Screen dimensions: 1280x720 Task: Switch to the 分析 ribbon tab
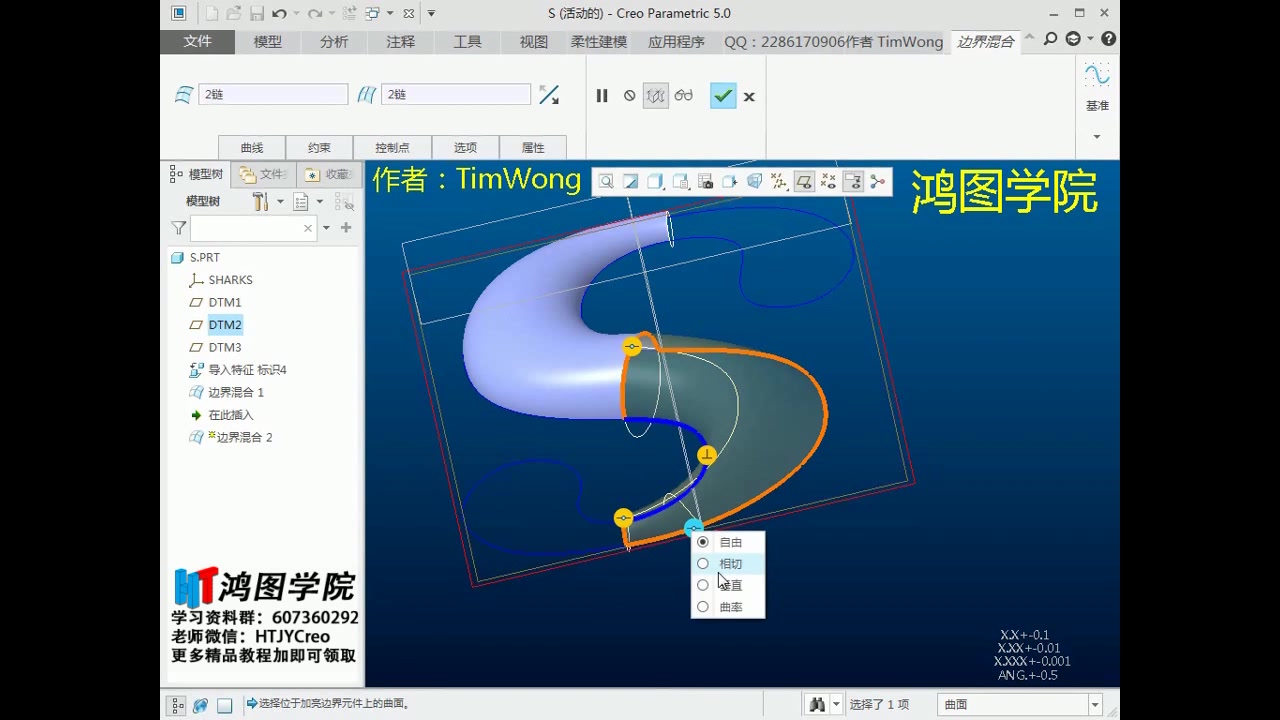point(334,41)
